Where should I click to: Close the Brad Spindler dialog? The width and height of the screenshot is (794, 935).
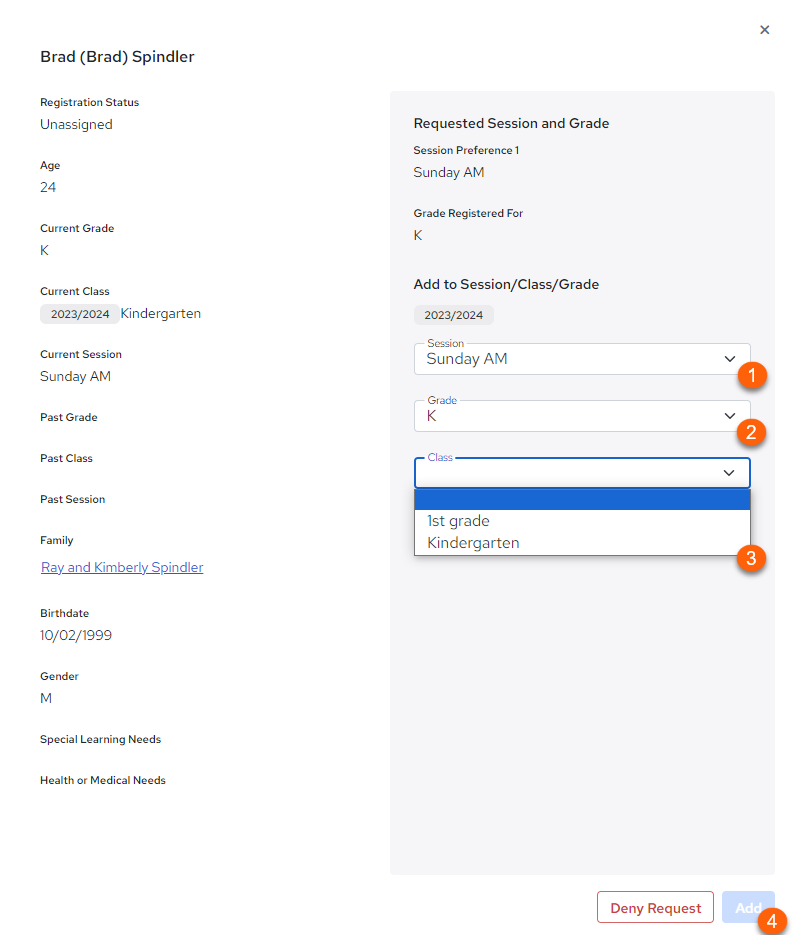tap(764, 30)
